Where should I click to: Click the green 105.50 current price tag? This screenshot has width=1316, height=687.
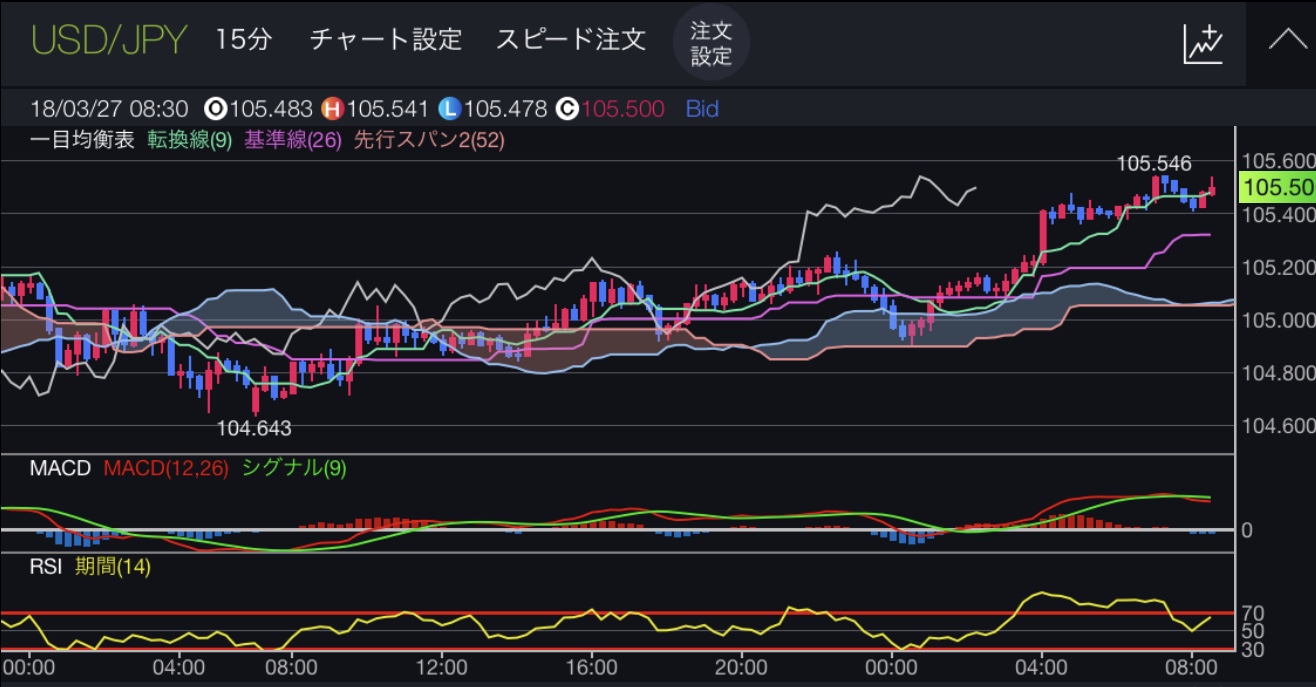click(x=1276, y=187)
